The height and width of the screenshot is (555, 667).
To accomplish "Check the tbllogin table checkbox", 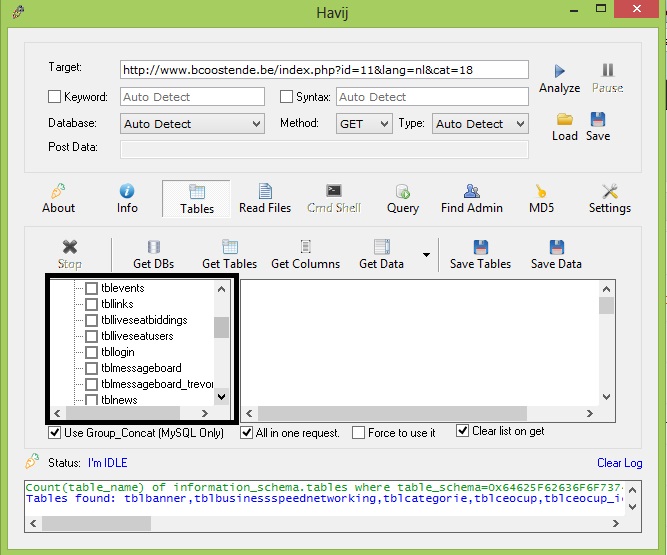I will click(x=91, y=353).
